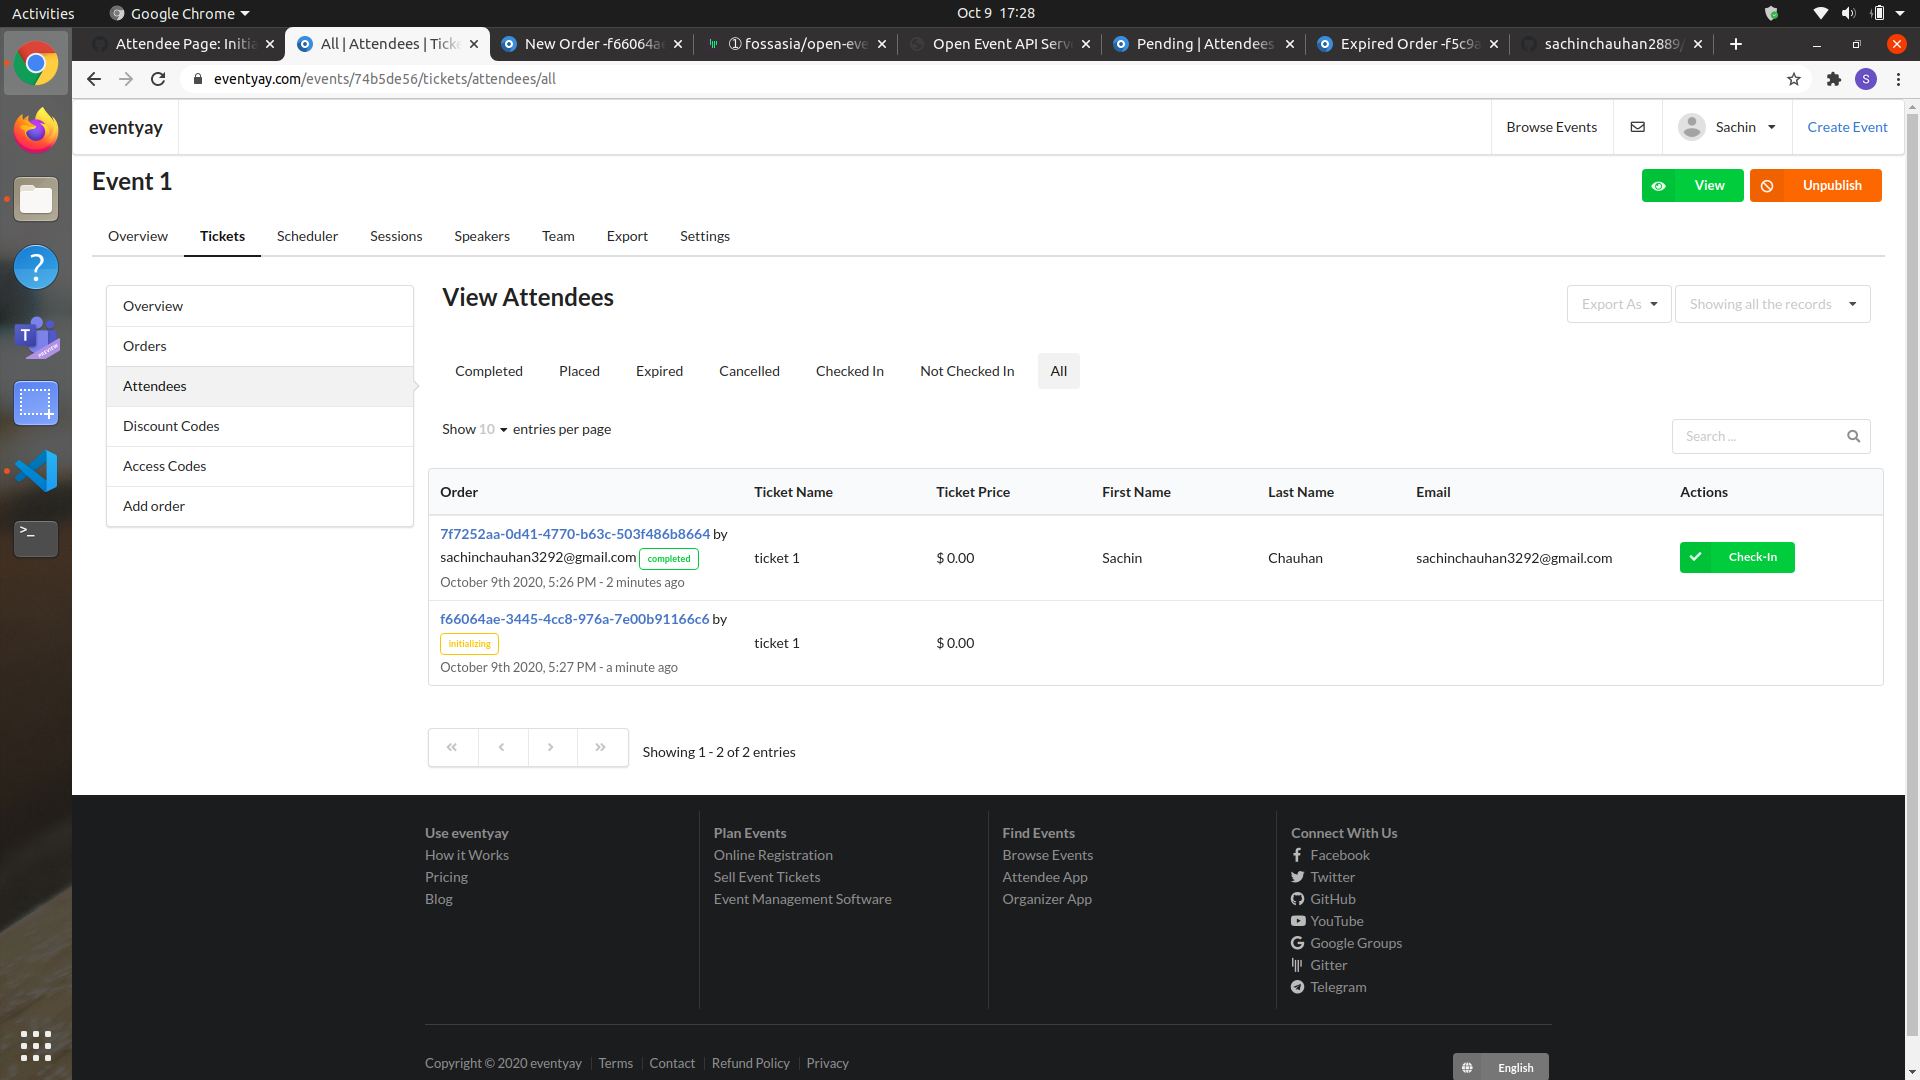Open Access Codes in the sidebar
This screenshot has width=1920, height=1080.
click(x=260, y=466)
